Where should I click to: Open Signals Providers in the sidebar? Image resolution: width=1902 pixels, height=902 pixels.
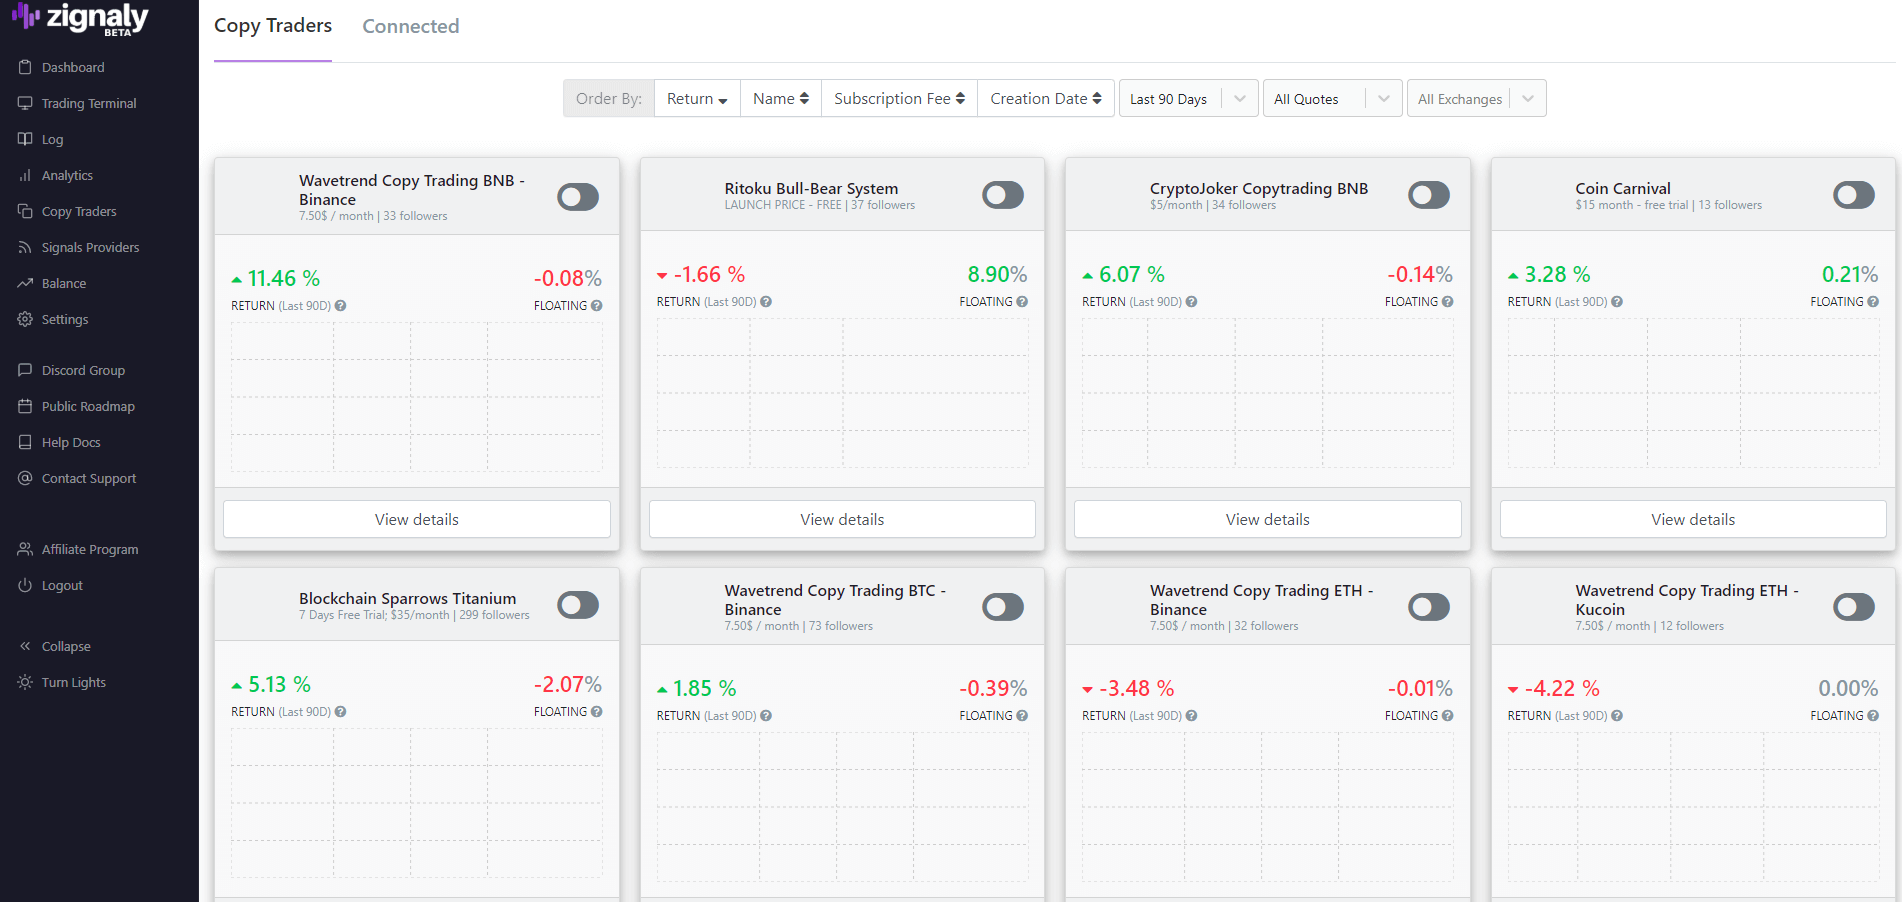click(x=90, y=247)
